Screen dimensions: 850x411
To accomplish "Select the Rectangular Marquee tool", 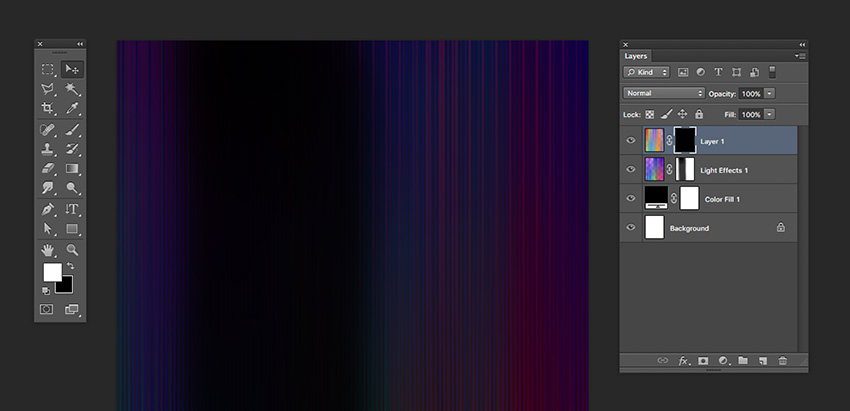I will click(48, 69).
